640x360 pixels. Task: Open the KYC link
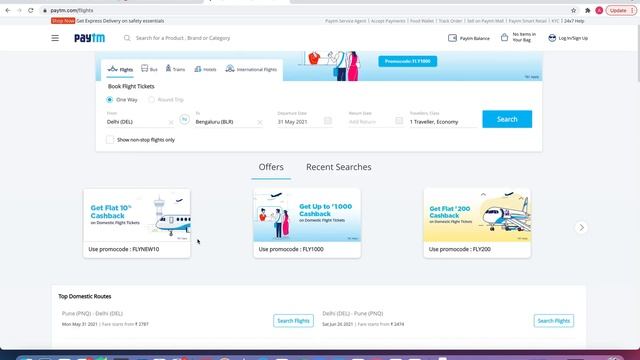(x=555, y=21)
